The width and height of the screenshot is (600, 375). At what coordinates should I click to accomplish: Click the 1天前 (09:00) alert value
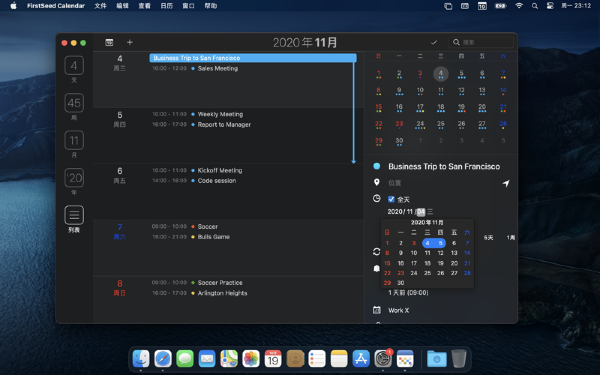pos(408,293)
